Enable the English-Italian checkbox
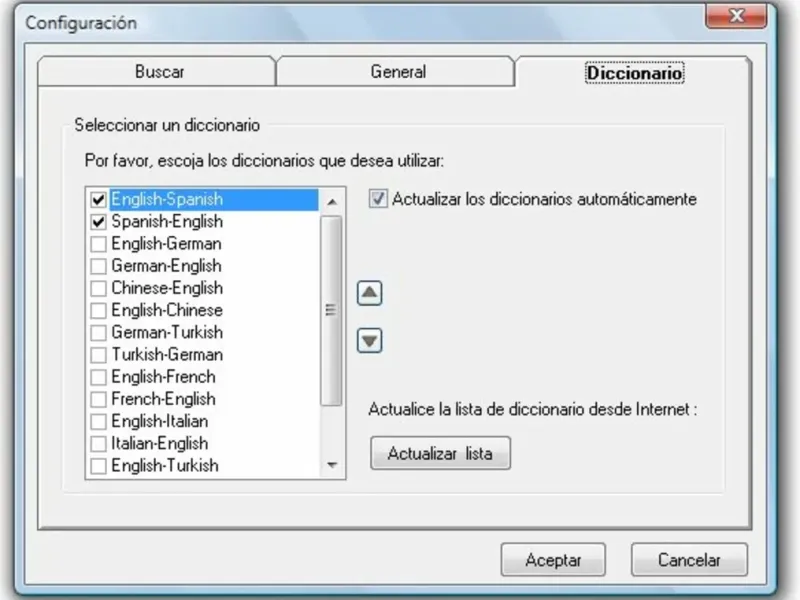 click(x=98, y=421)
